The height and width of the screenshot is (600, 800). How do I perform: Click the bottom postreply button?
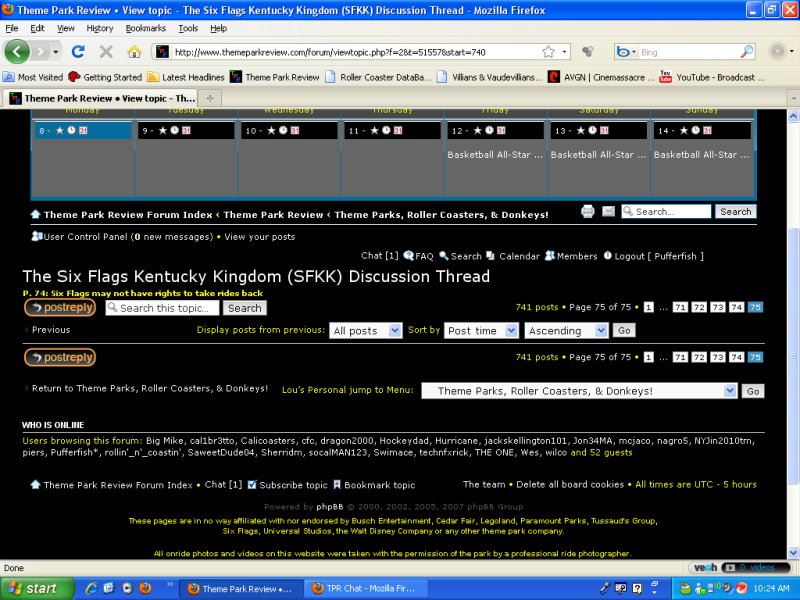(x=60, y=357)
